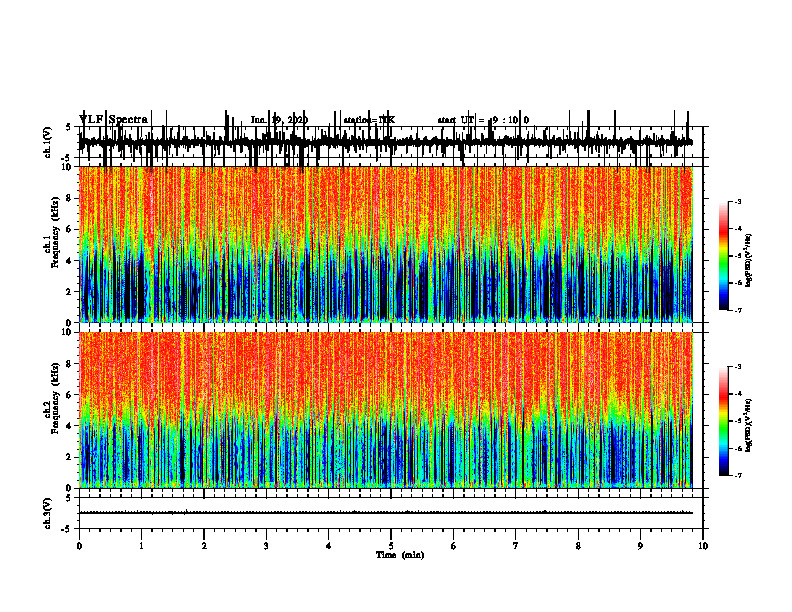Click time axis tick label 0

click(79, 546)
